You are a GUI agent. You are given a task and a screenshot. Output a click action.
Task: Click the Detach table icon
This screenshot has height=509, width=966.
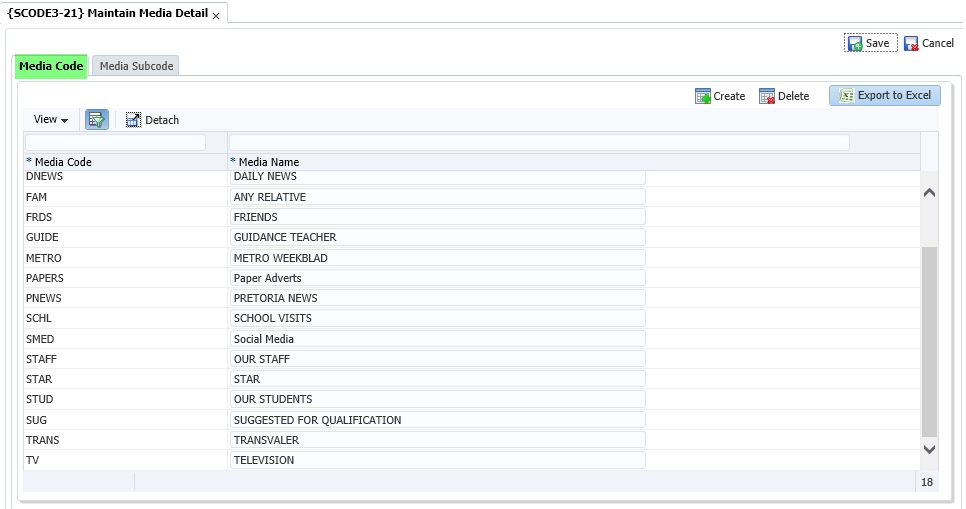(x=133, y=120)
